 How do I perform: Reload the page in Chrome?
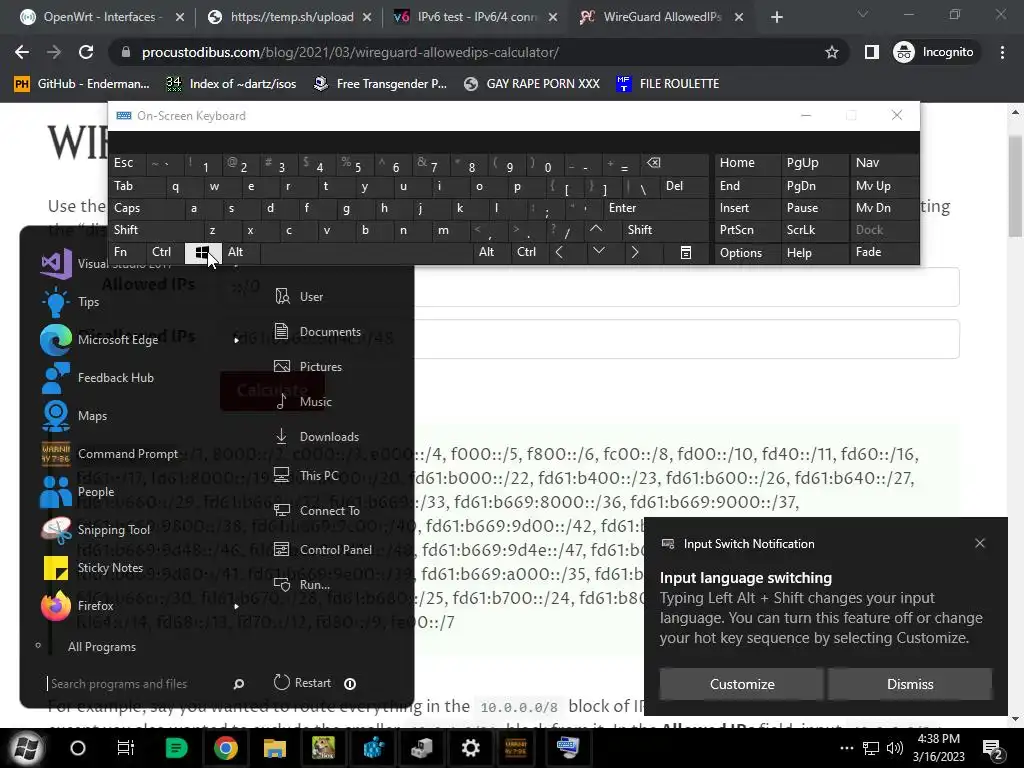(86, 52)
